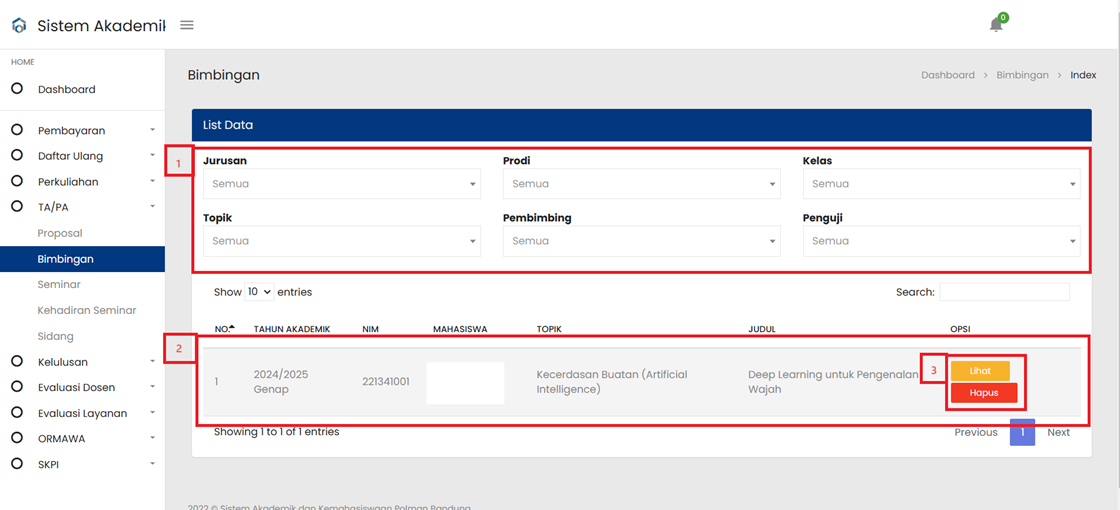Open the Penguji dropdown

[941, 241]
